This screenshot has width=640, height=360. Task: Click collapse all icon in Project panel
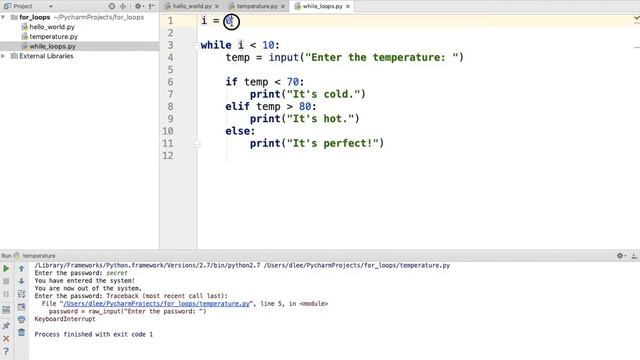point(123,6)
